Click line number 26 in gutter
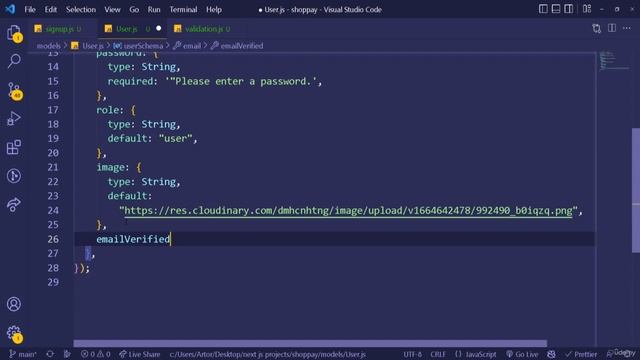This screenshot has width=640, height=360. click(x=53, y=239)
